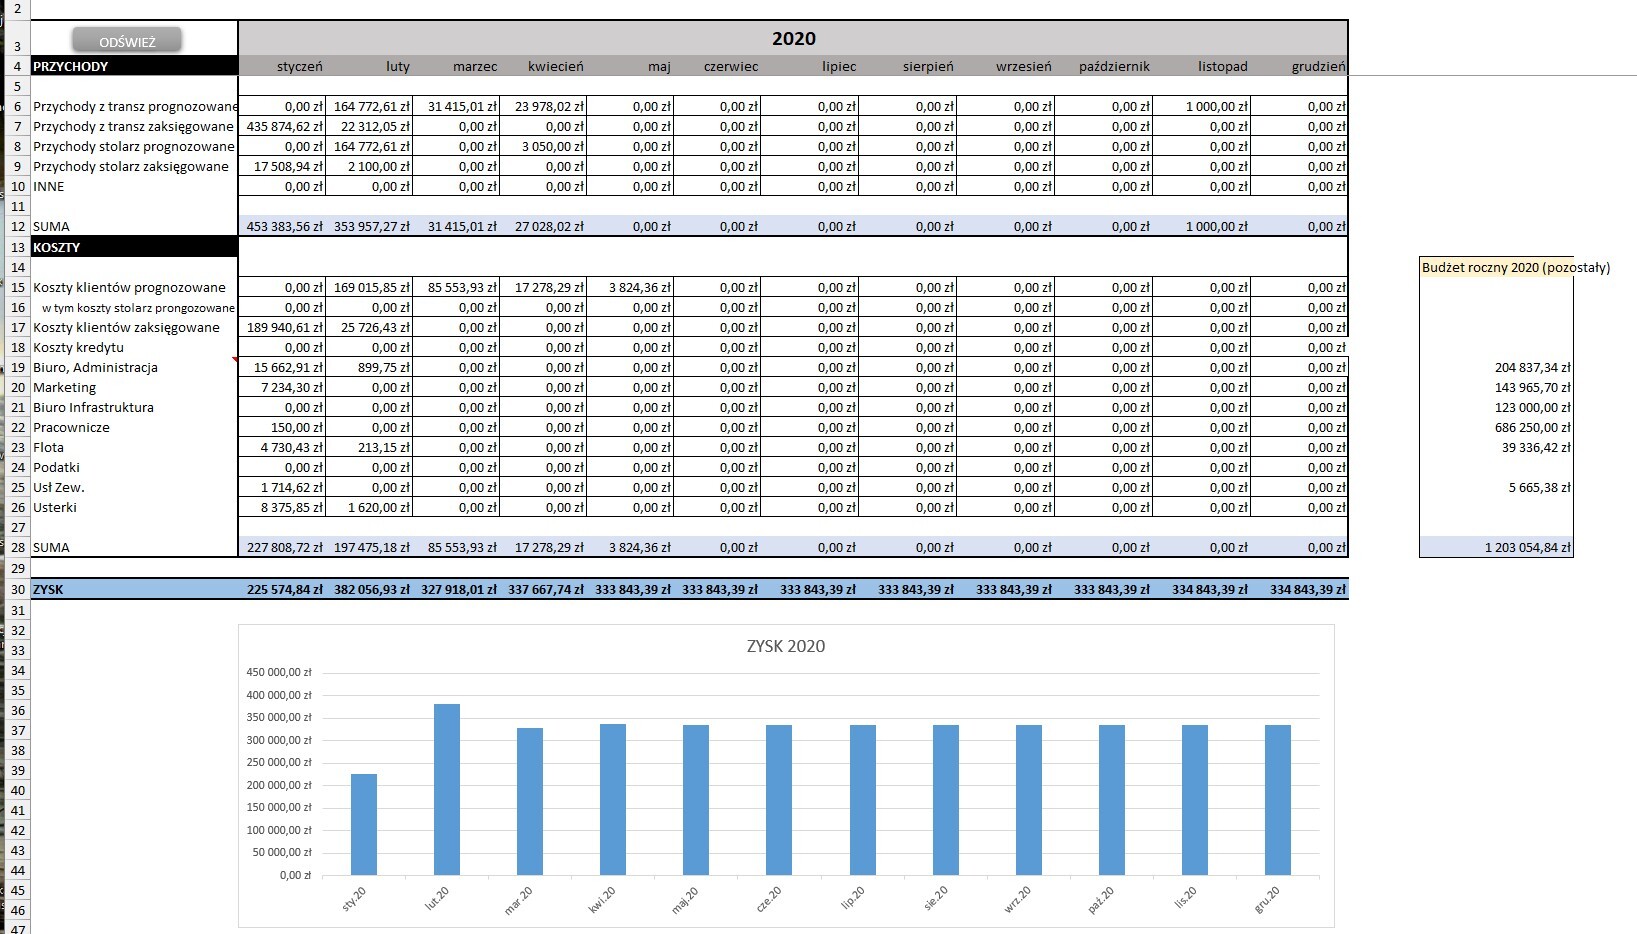Click the ZYSK 2020 chart title
This screenshot has width=1637, height=934.
(x=786, y=646)
